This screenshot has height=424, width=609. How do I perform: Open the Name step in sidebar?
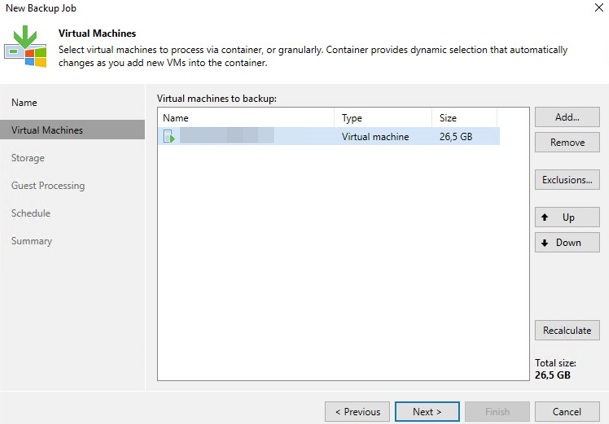coord(24,103)
